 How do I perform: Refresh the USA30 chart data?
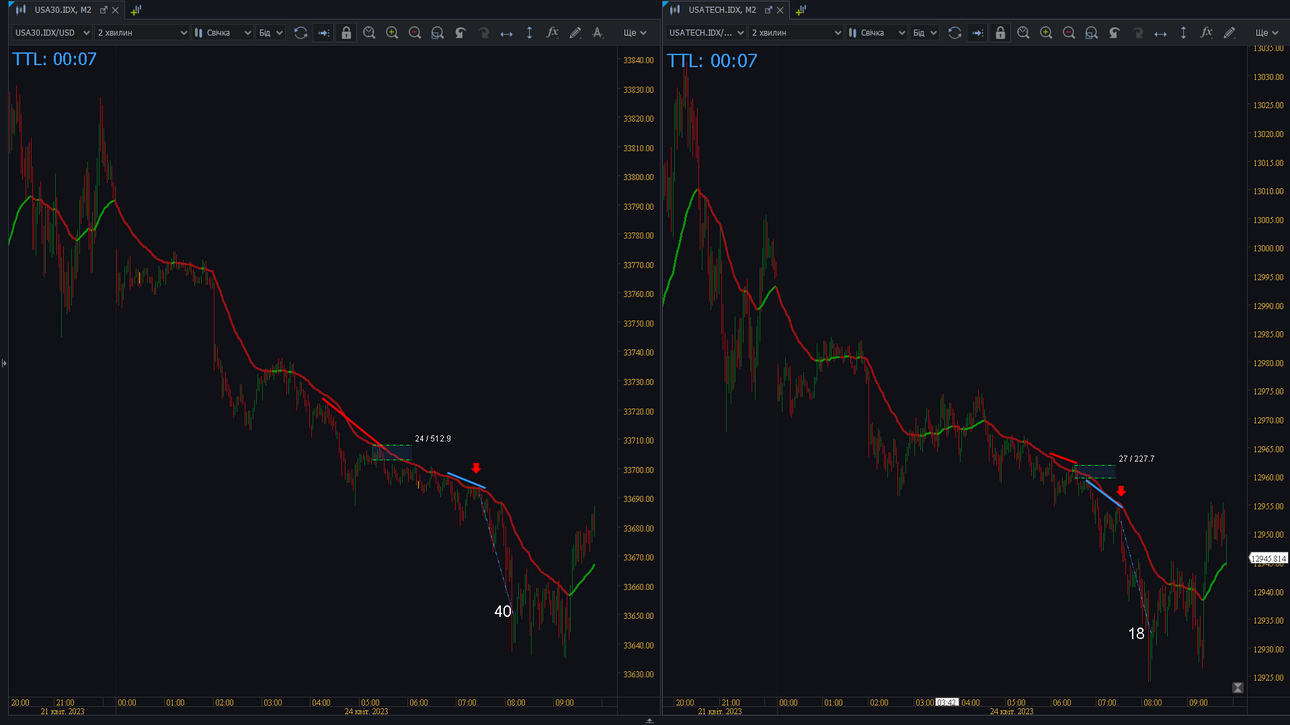pyautogui.click(x=300, y=33)
